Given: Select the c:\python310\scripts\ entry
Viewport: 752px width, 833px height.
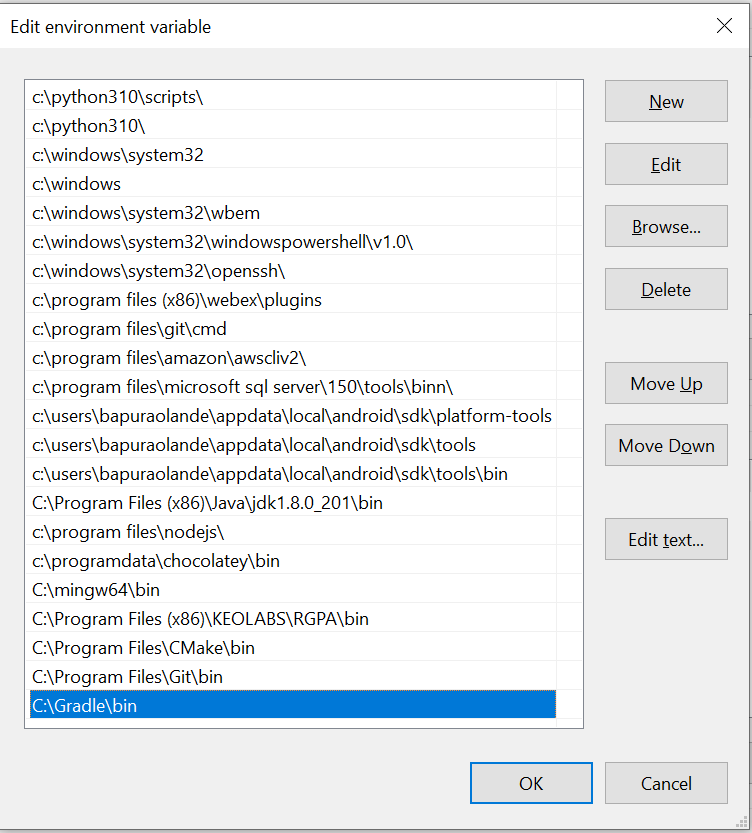Looking at the screenshot, I should coord(293,97).
